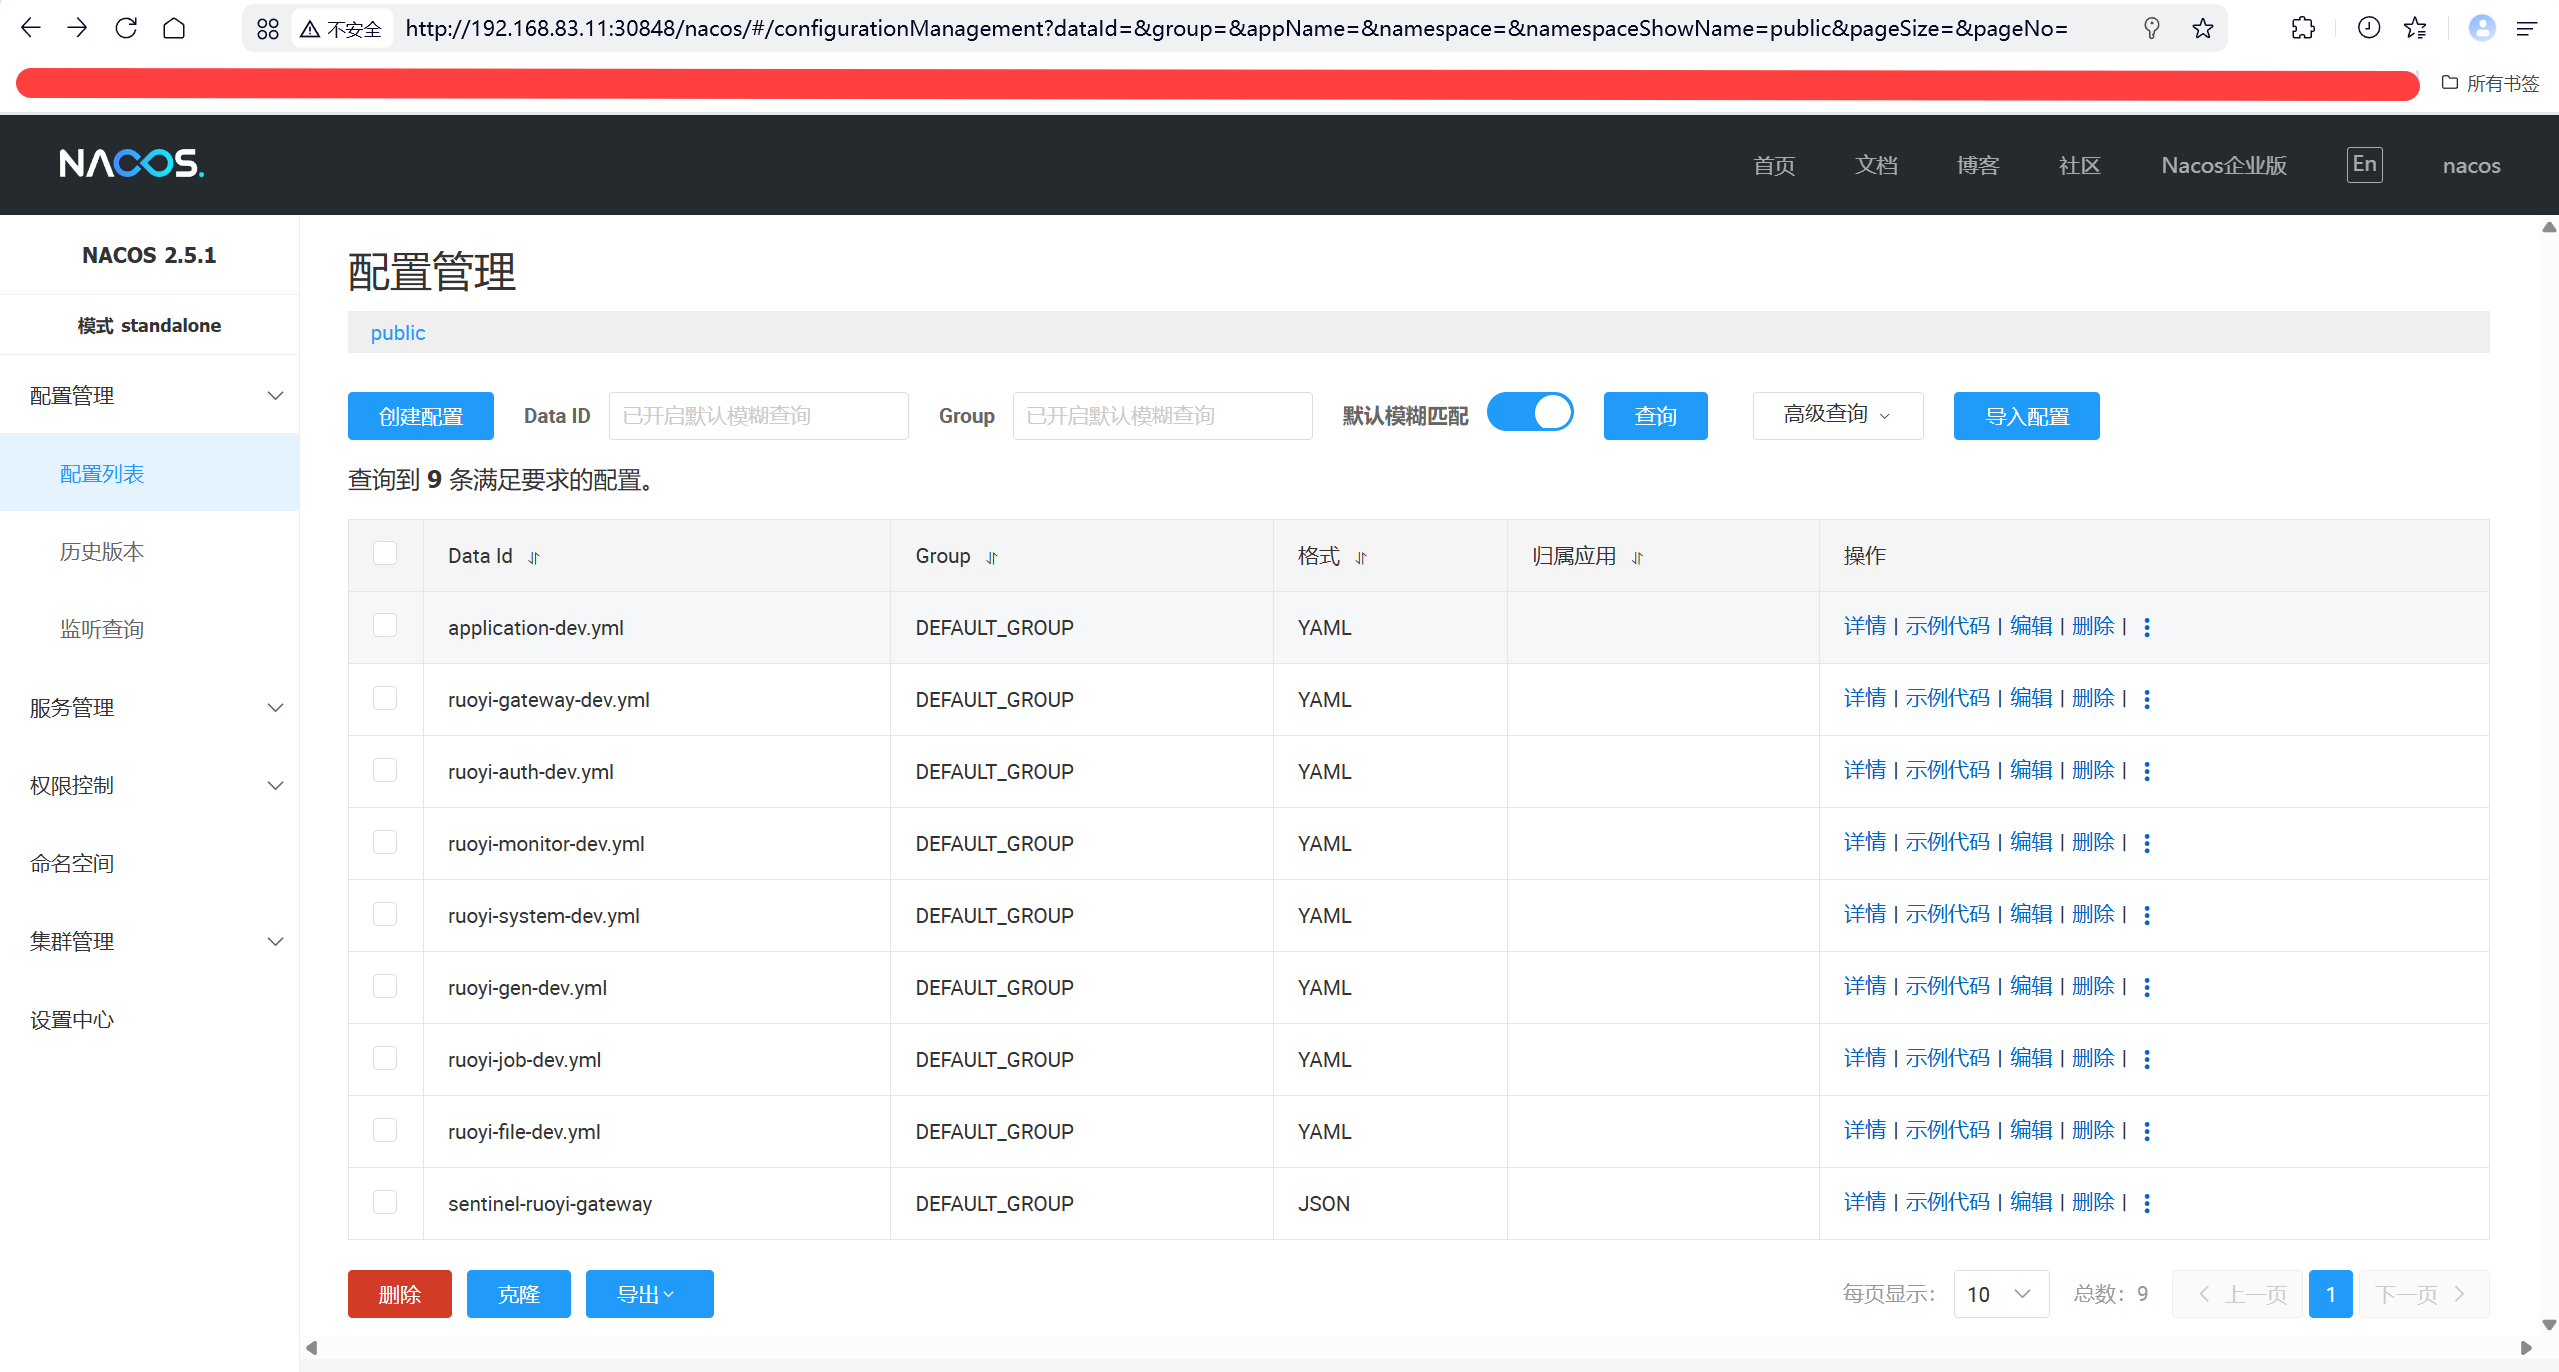This screenshot has height=1372, width=2559.
Task: Check the ruoyi-auth-dev.yml row checkbox
Action: tap(385, 770)
